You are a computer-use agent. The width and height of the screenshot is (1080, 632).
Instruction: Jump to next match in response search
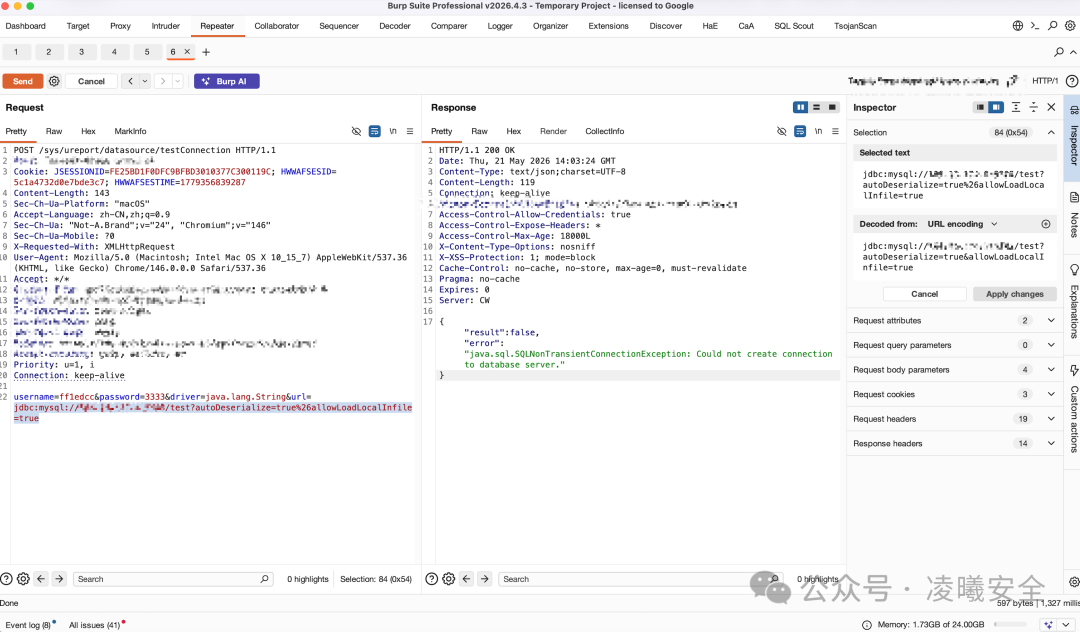tap(485, 579)
